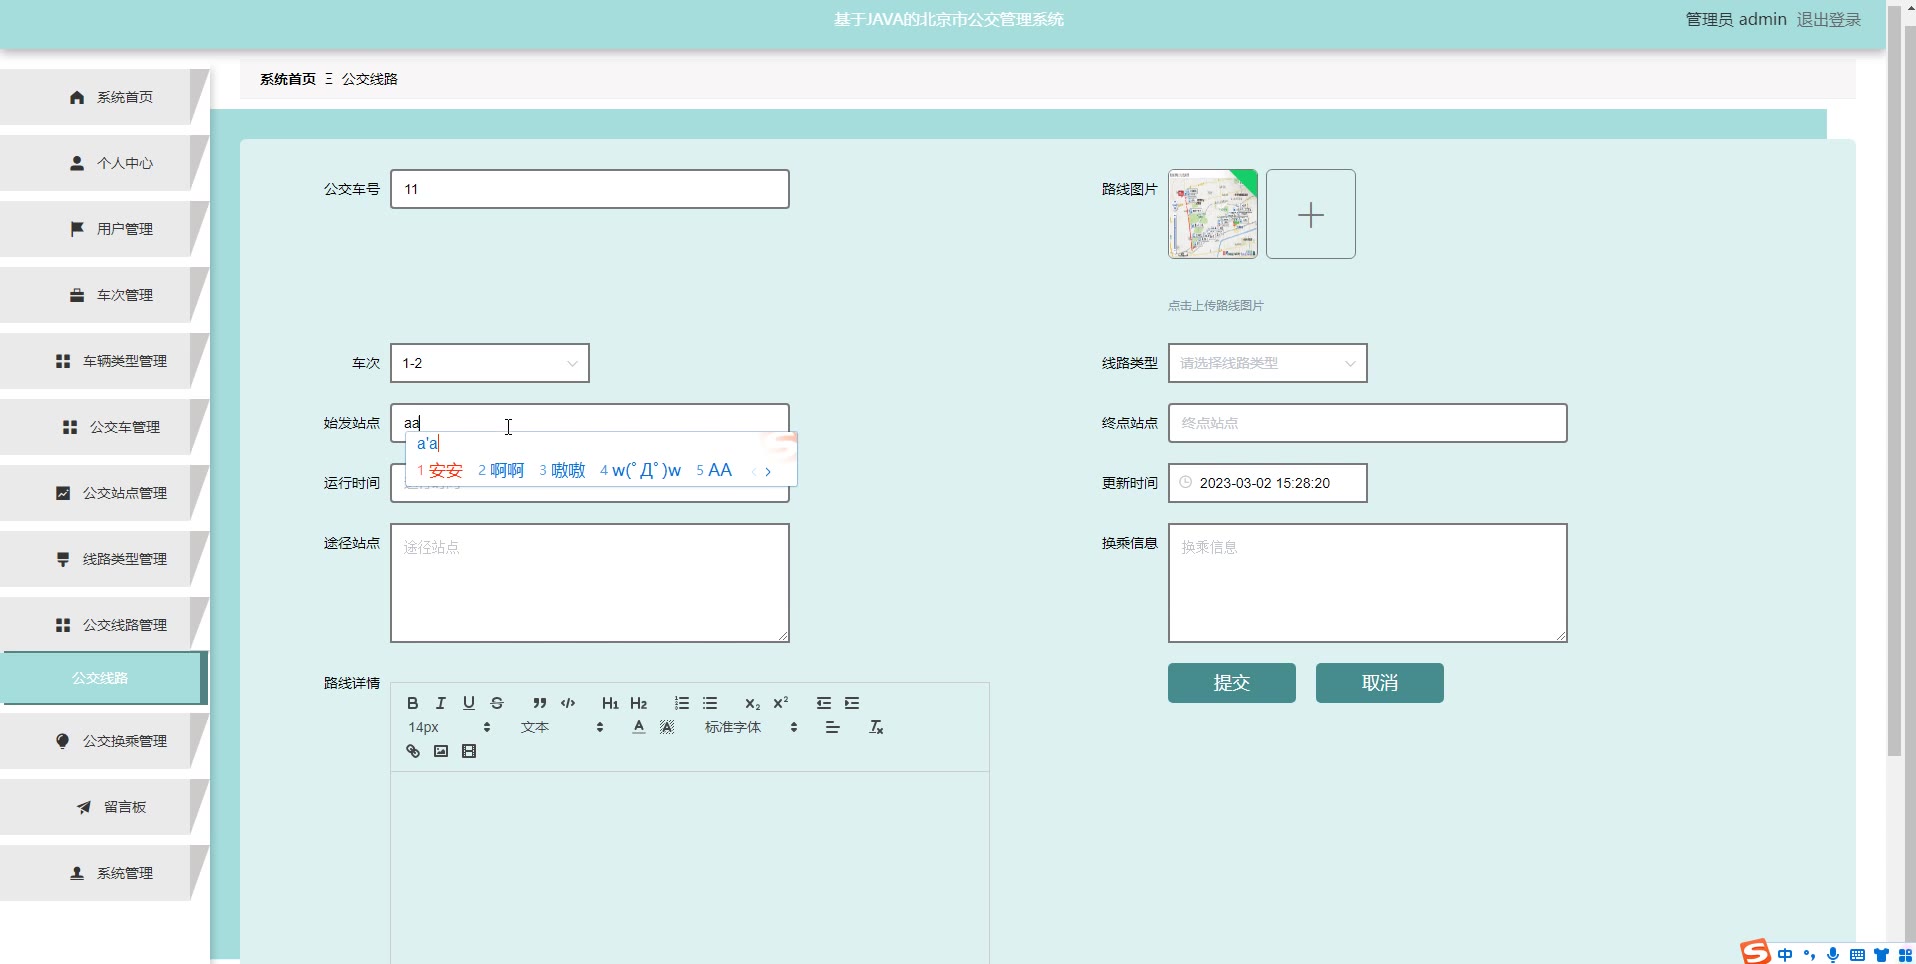Click the 换乘信息 text area
Image resolution: width=1916 pixels, height=964 pixels.
coord(1367,583)
